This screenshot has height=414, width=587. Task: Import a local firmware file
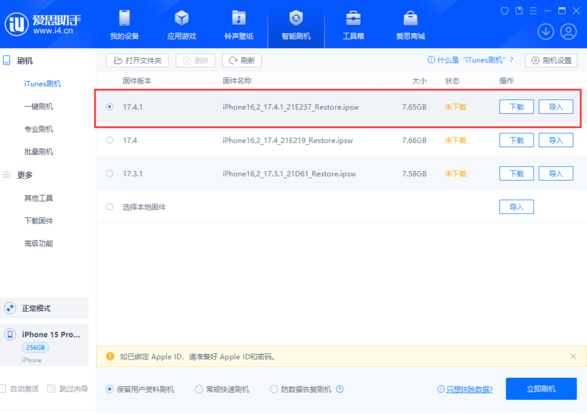click(516, 207)
